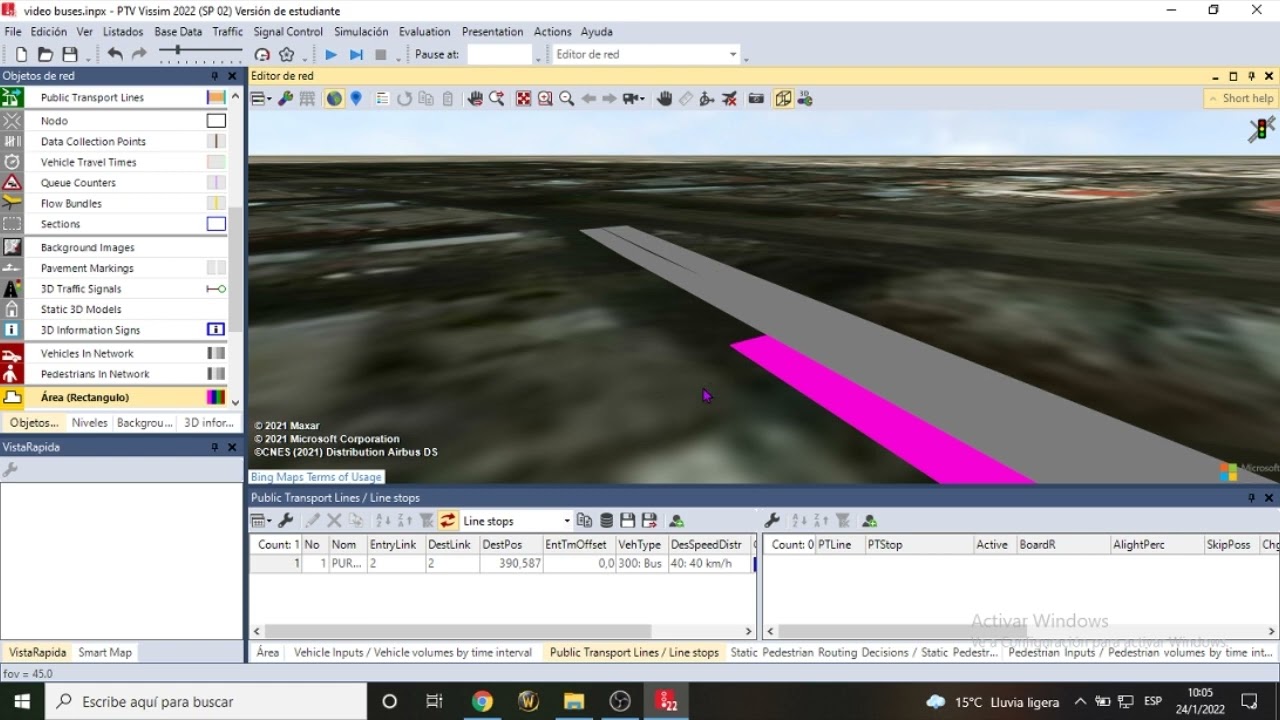This screenshot has height=720, width=1280.
Task: Click zoom out magnifier in network editor
Action: pyautogui.click(x=567, y=99)
